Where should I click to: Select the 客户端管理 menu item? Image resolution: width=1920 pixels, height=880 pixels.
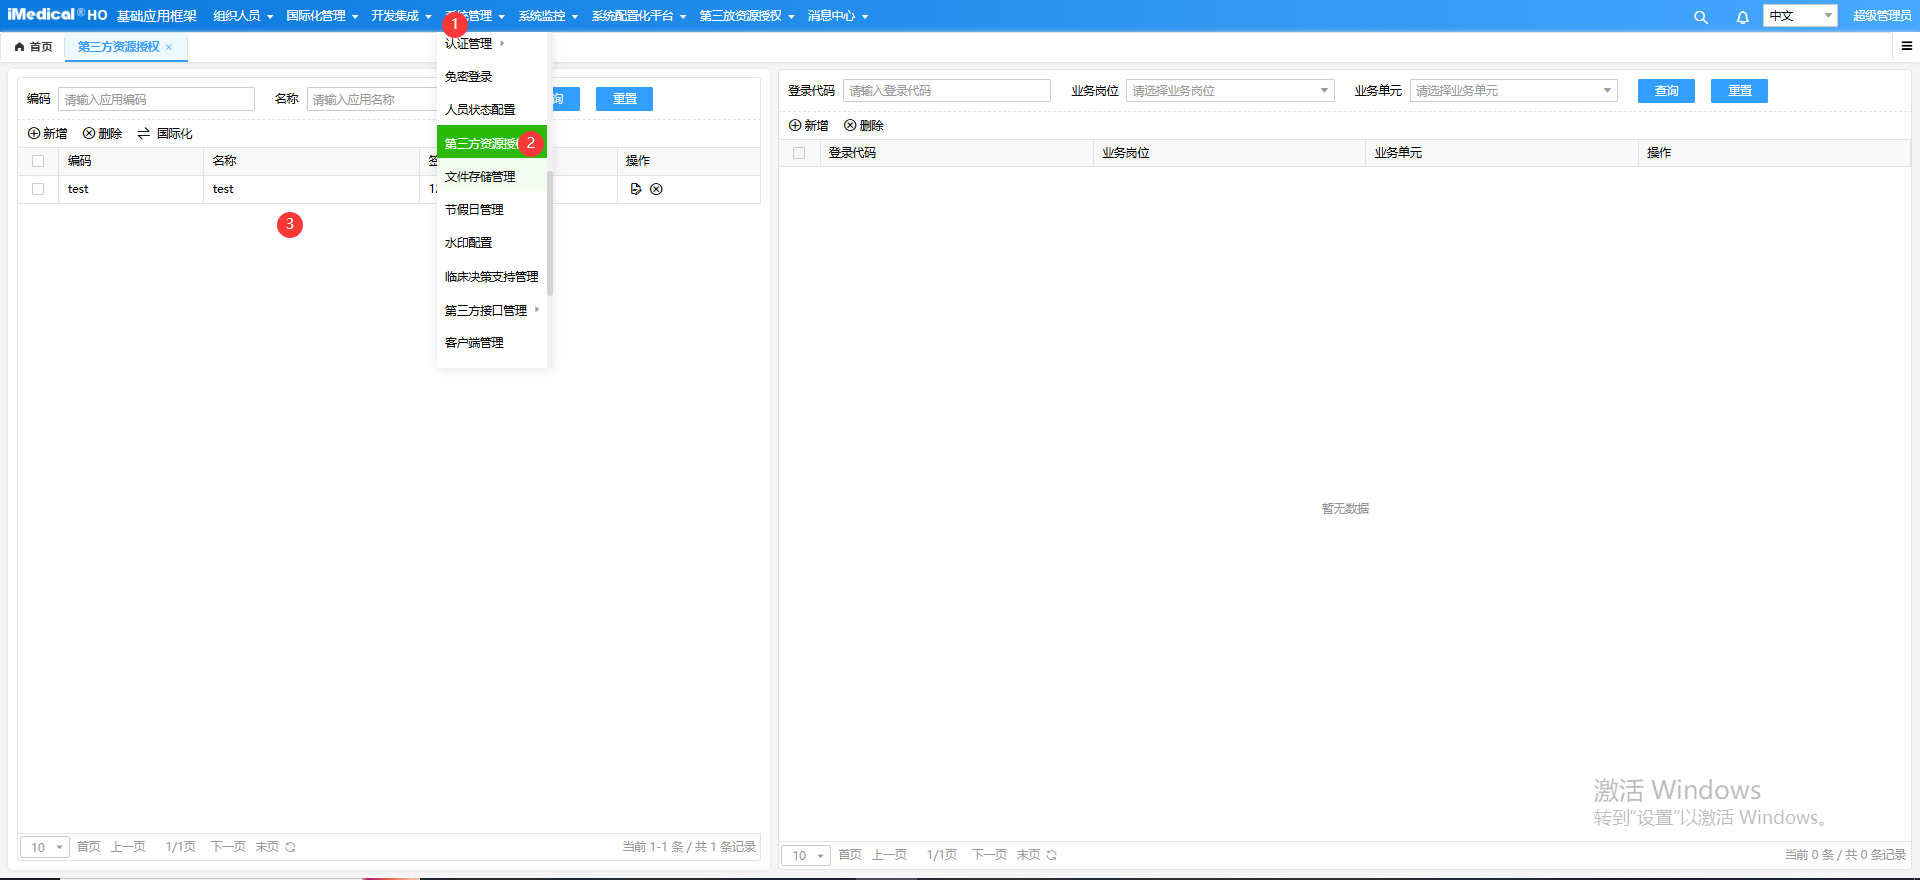(x=492, y=343)
